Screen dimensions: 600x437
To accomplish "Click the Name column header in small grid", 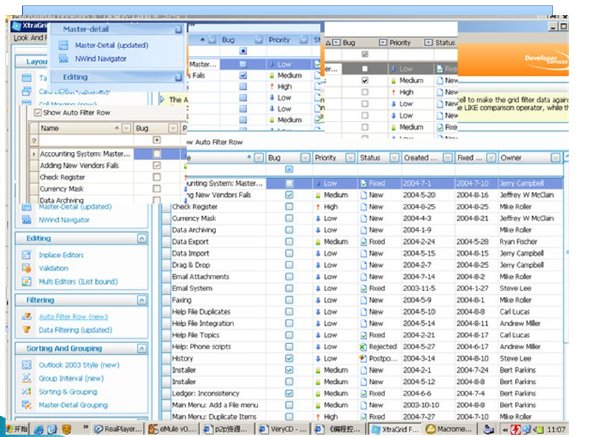I will pyautogui.click(x=85, y=128).
